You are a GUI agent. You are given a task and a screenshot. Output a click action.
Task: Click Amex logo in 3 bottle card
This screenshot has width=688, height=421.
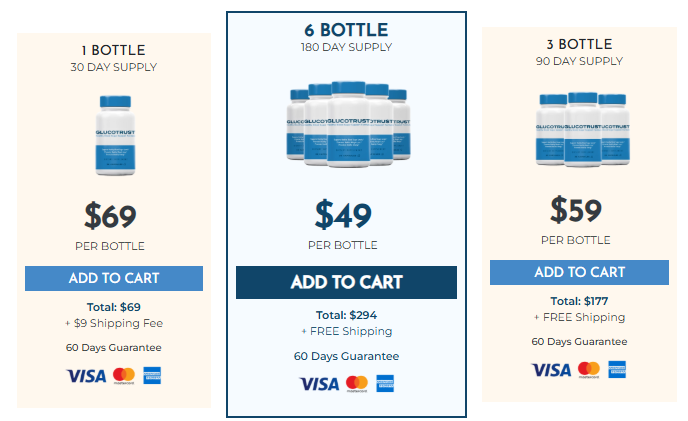(x=617, y=370)
